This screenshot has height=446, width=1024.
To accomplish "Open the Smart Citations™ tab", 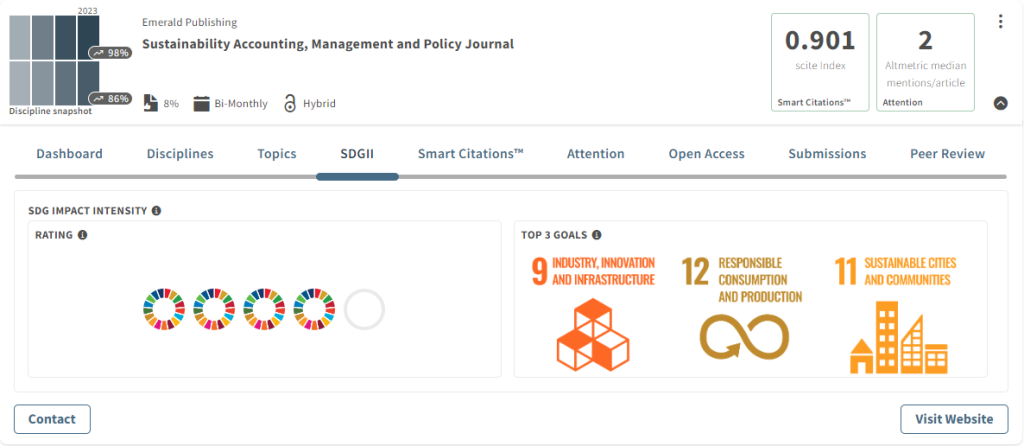I will click(x=470, y=154).
